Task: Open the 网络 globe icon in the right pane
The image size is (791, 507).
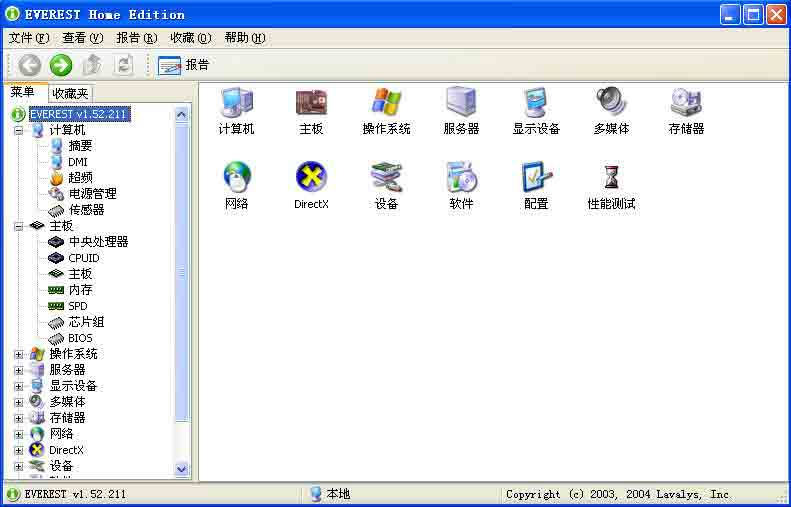Action: click(236, 186)
